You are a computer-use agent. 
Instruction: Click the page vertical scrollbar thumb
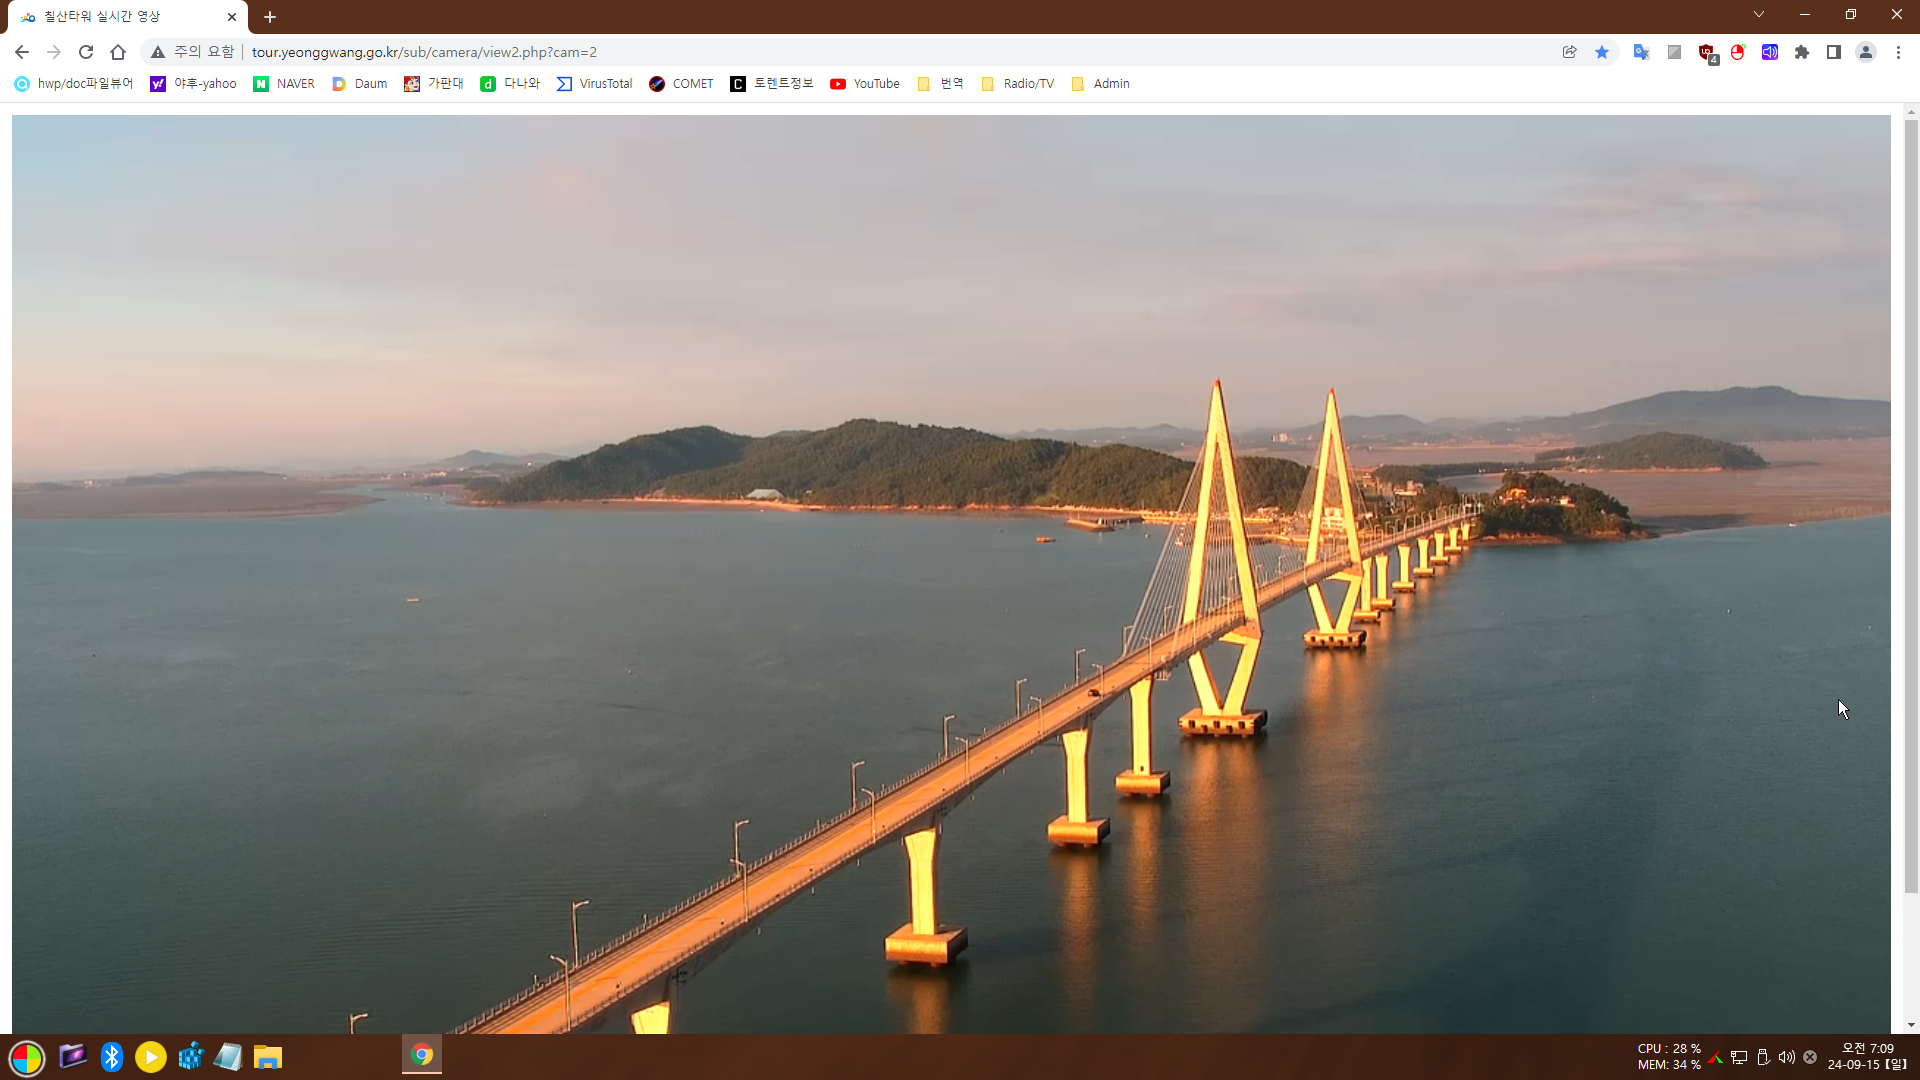tap(1911, 505)
